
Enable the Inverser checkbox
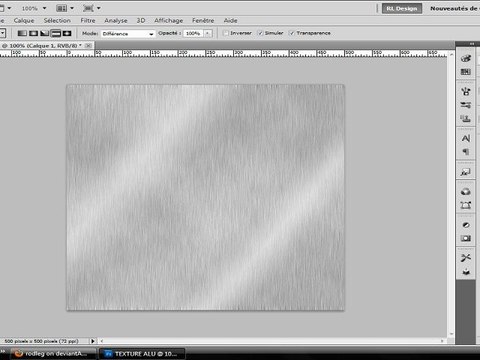pos(226,33)
